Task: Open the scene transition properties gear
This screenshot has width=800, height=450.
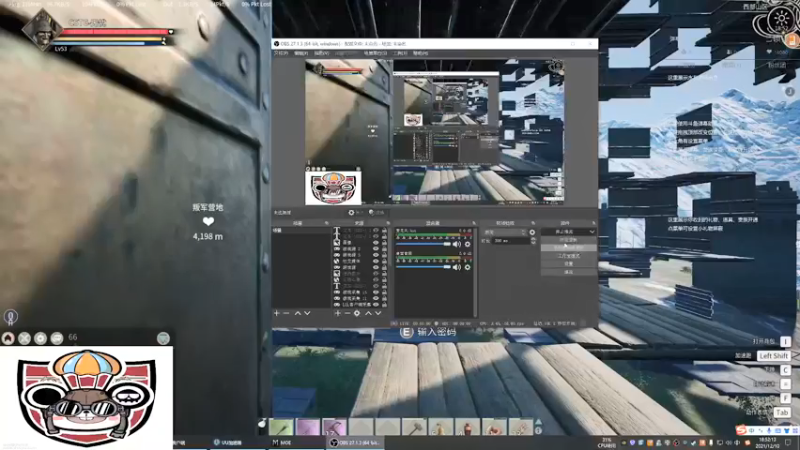Action: point(532,232)
